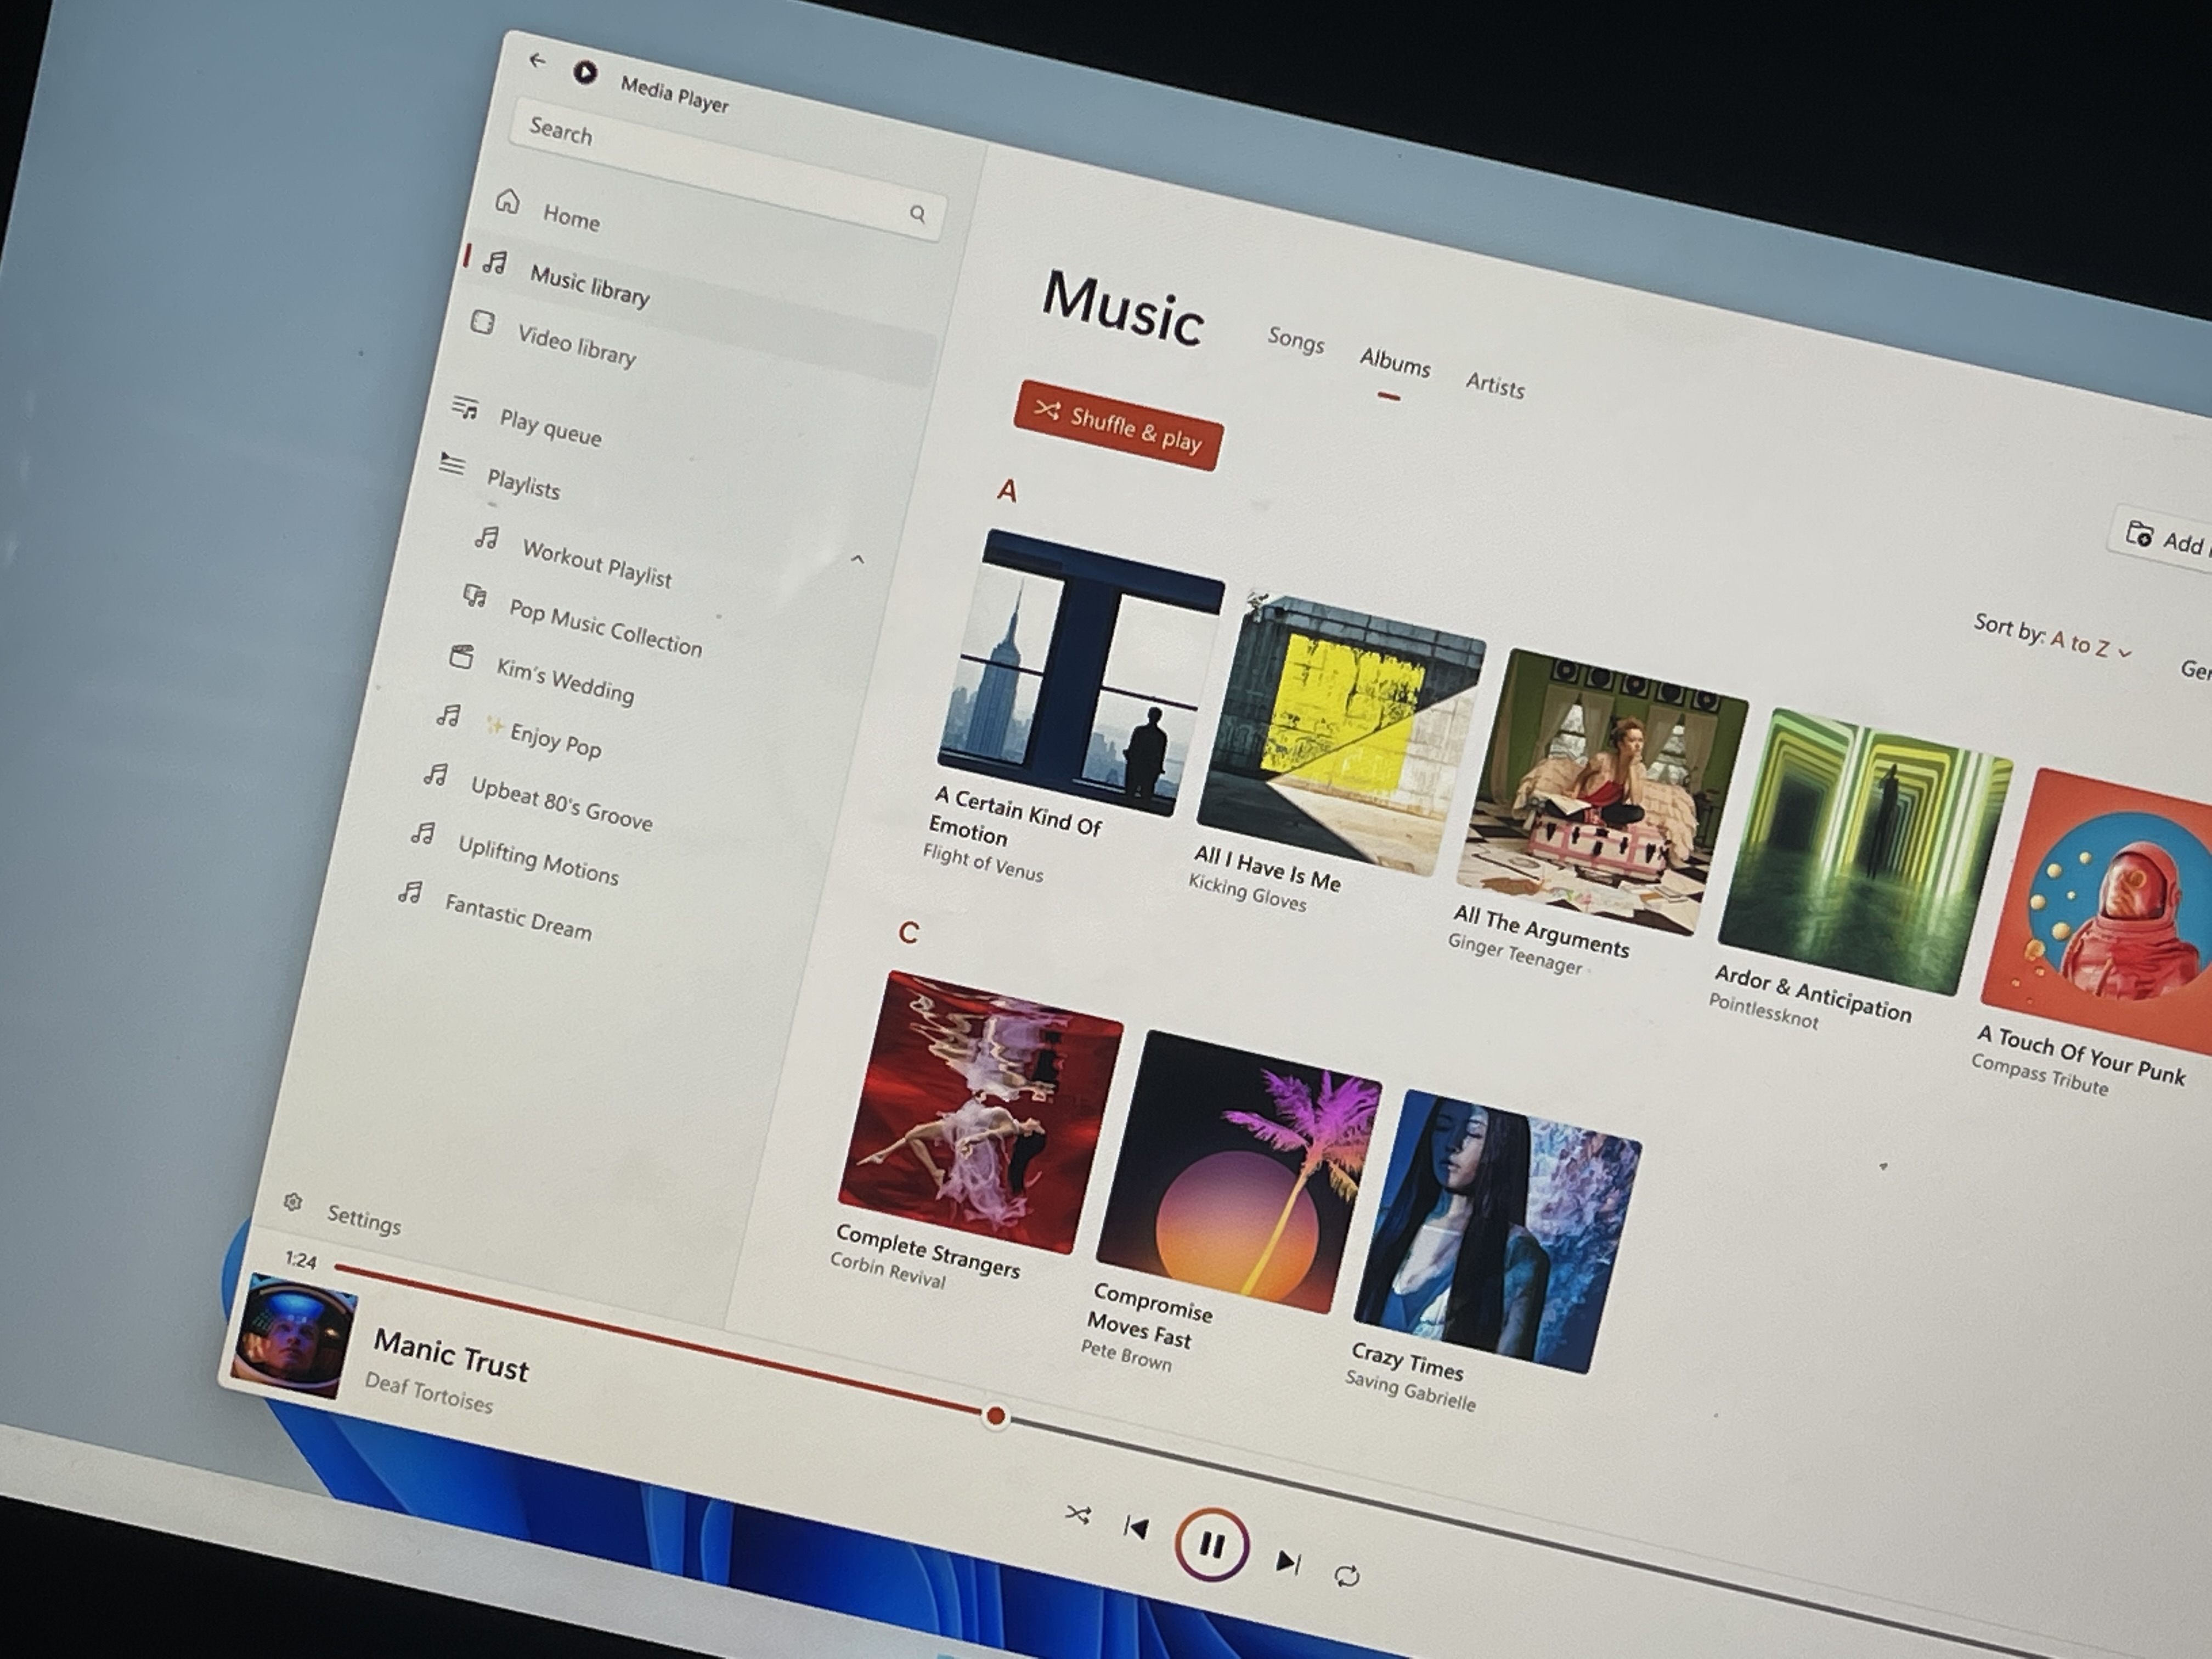Open the Complete Strangers album cover
This screenshot has height=1659, width=2212.
(x=981, y=1112)
